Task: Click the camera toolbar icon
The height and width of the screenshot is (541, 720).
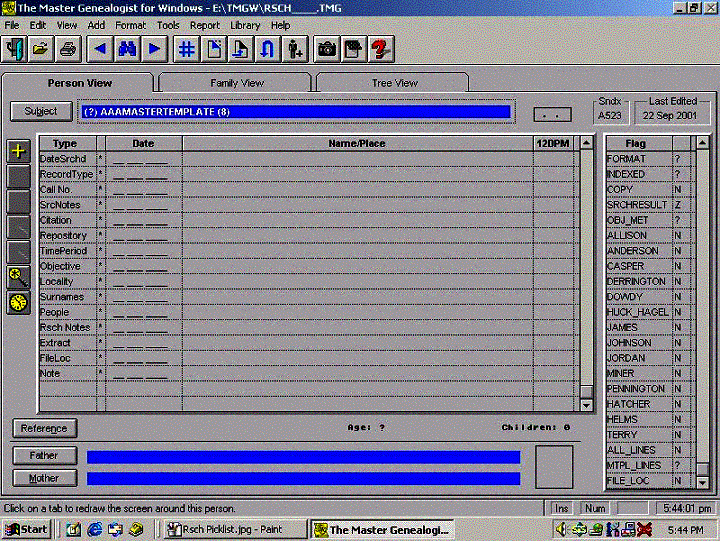Action: pos(326,49)
